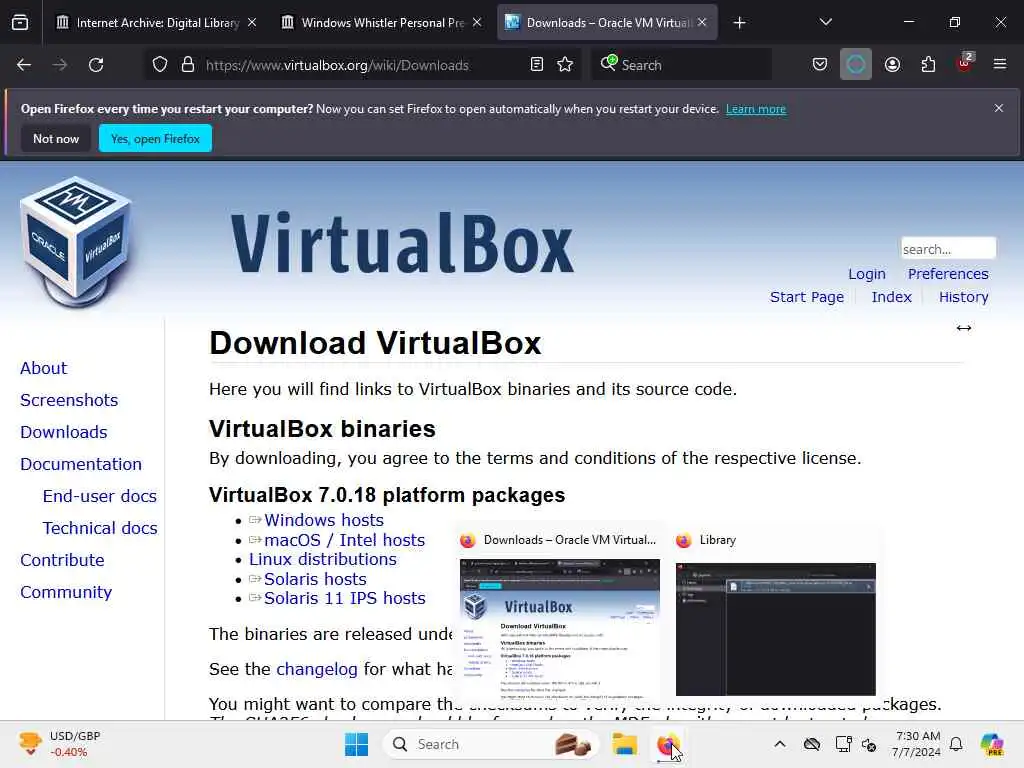Open the Windows Start button
1024x768 pixels.
[x=357, y=744]
